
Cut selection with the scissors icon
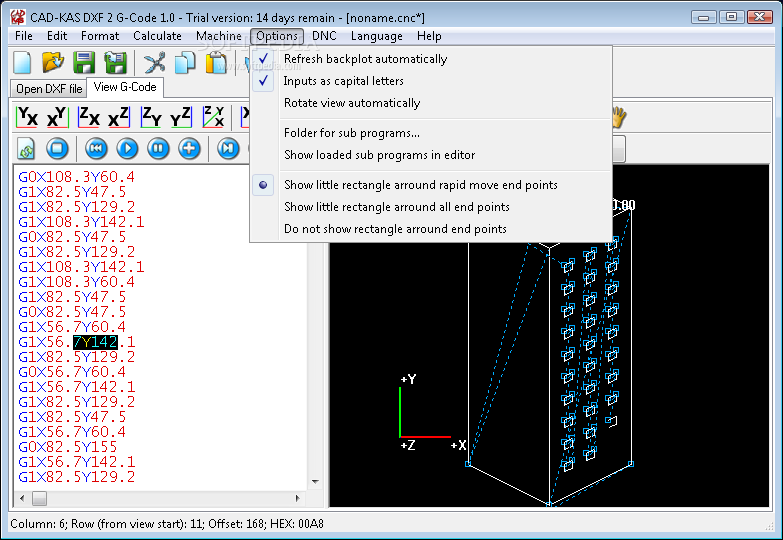[x=154, y=63]
